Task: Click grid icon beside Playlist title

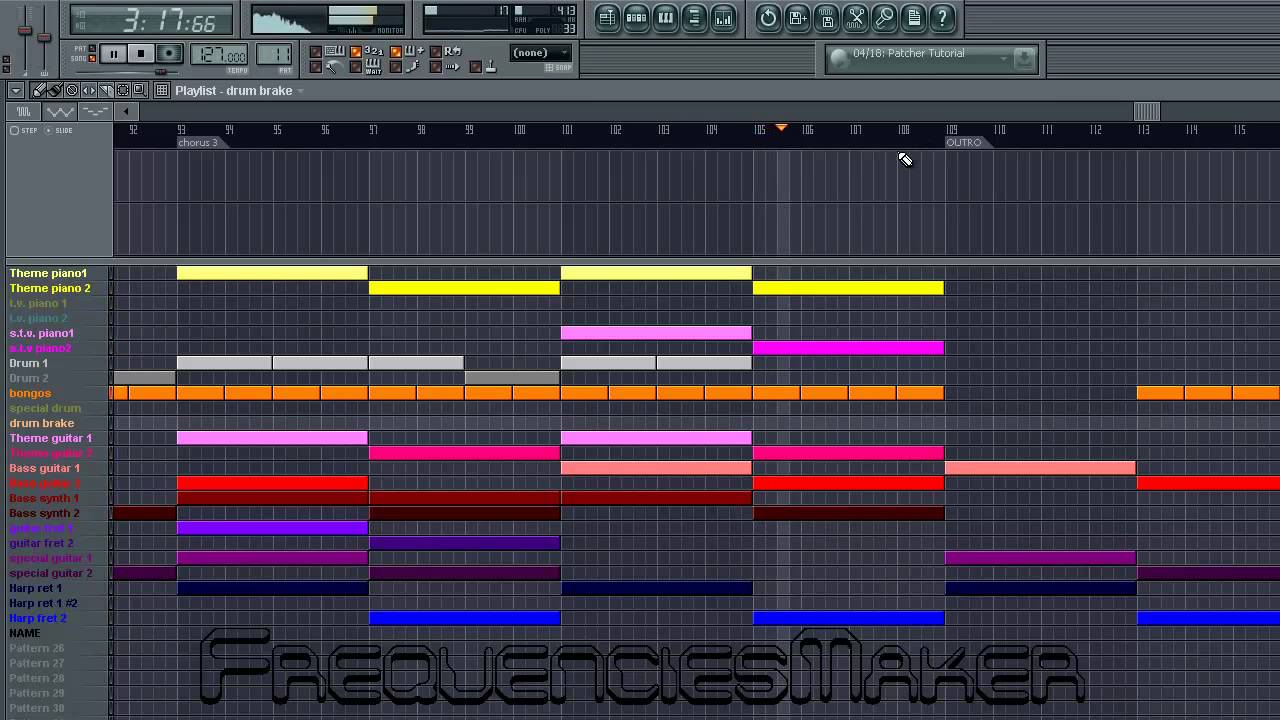Action: [x=161, y=90]
